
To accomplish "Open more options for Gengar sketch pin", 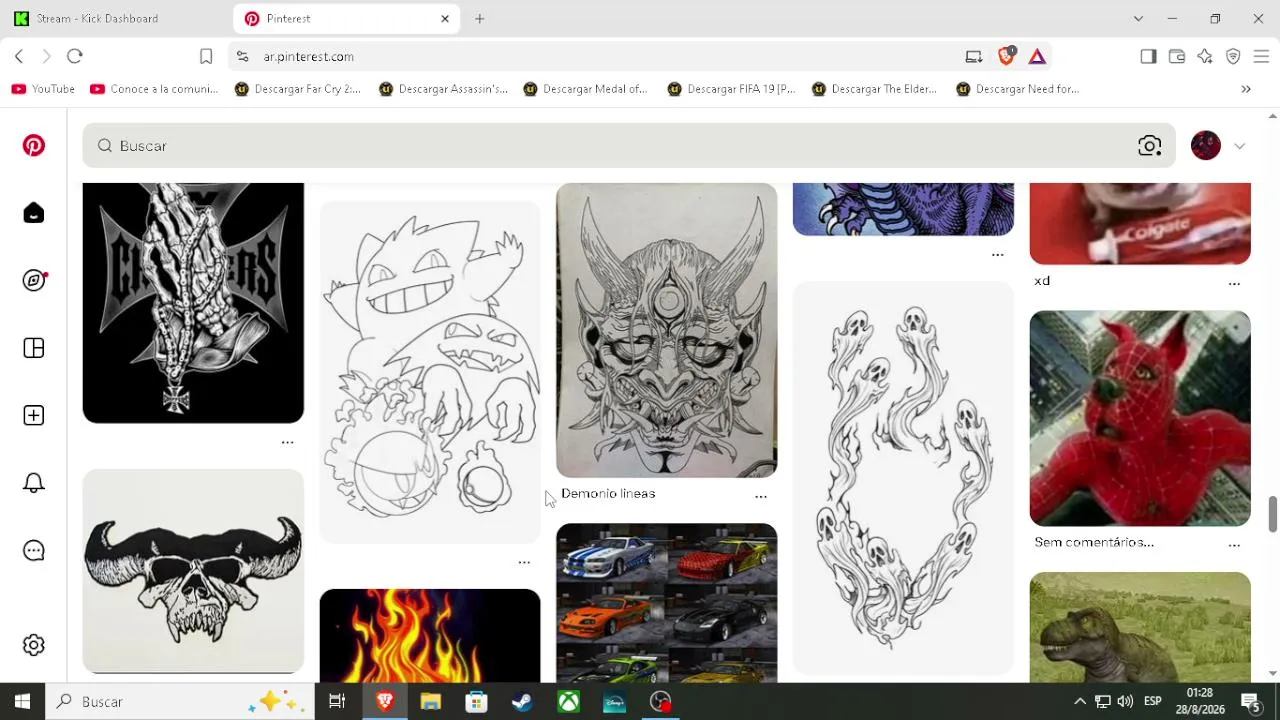I will click(x=524, y=562).
